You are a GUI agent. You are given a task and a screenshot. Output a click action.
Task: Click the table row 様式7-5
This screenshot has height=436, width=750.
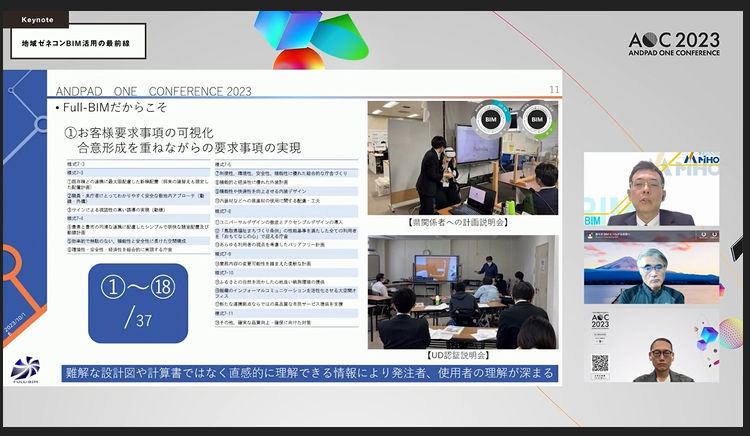tap(286, 164)
